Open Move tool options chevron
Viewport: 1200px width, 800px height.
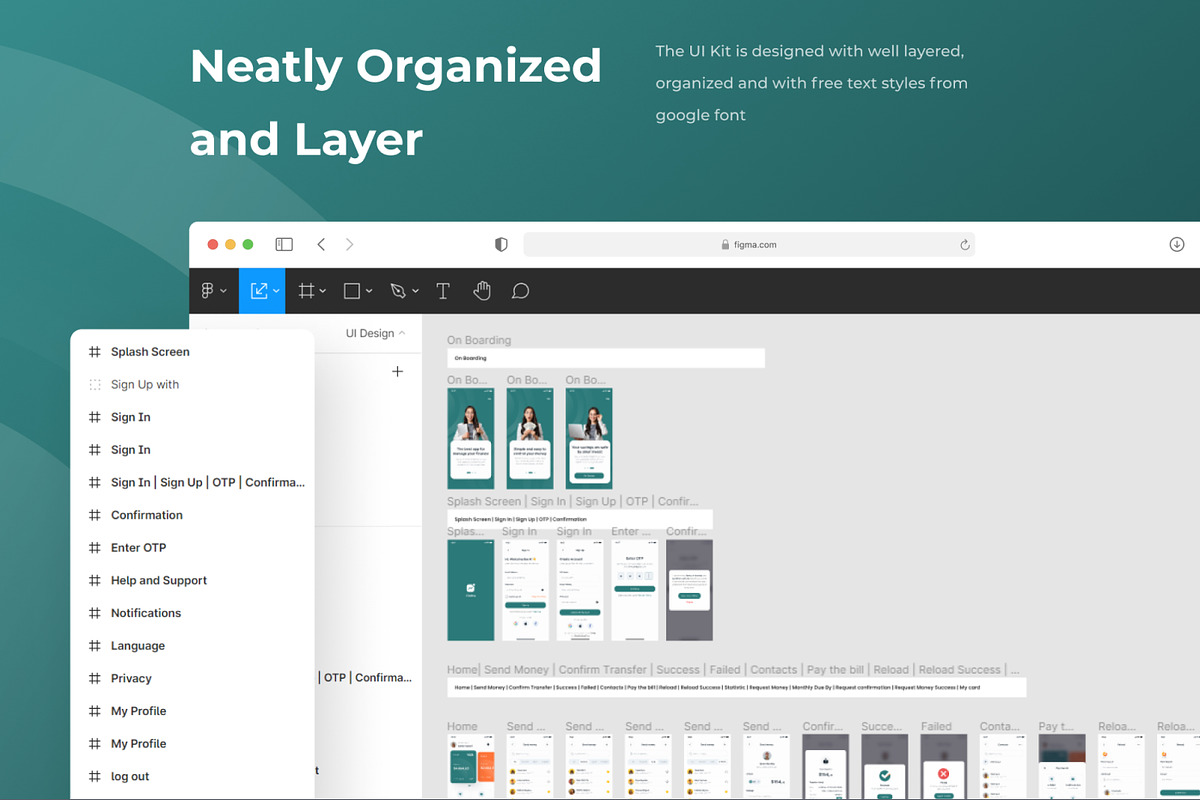pyautogui.click(x=276, y=292)
